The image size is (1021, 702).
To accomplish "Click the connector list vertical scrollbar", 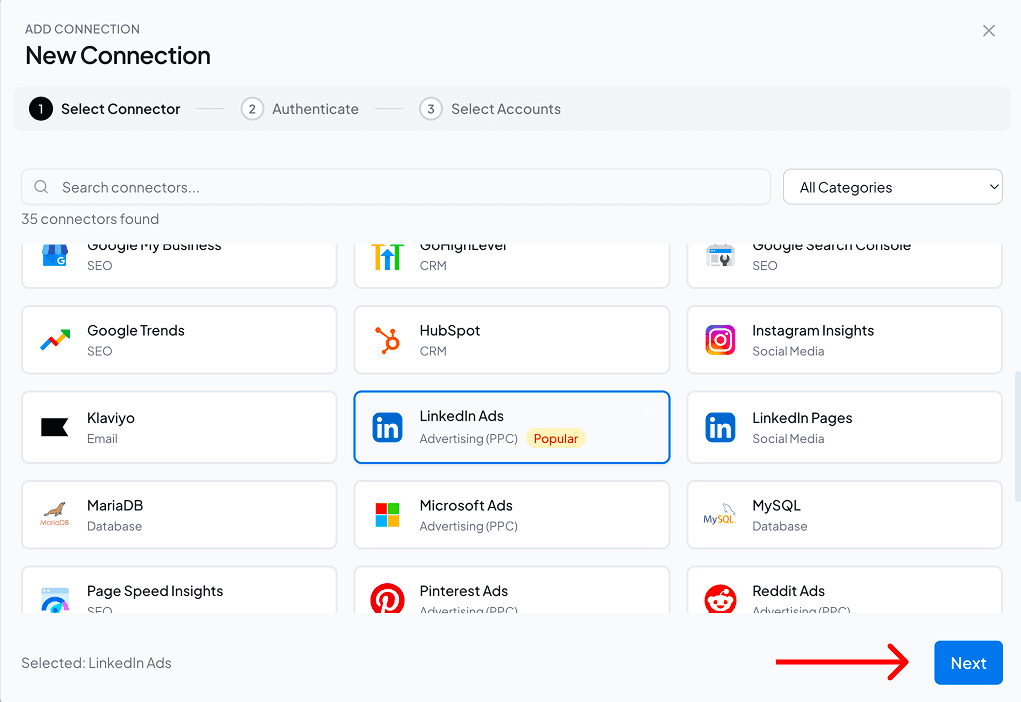I will coord(1017,436).
